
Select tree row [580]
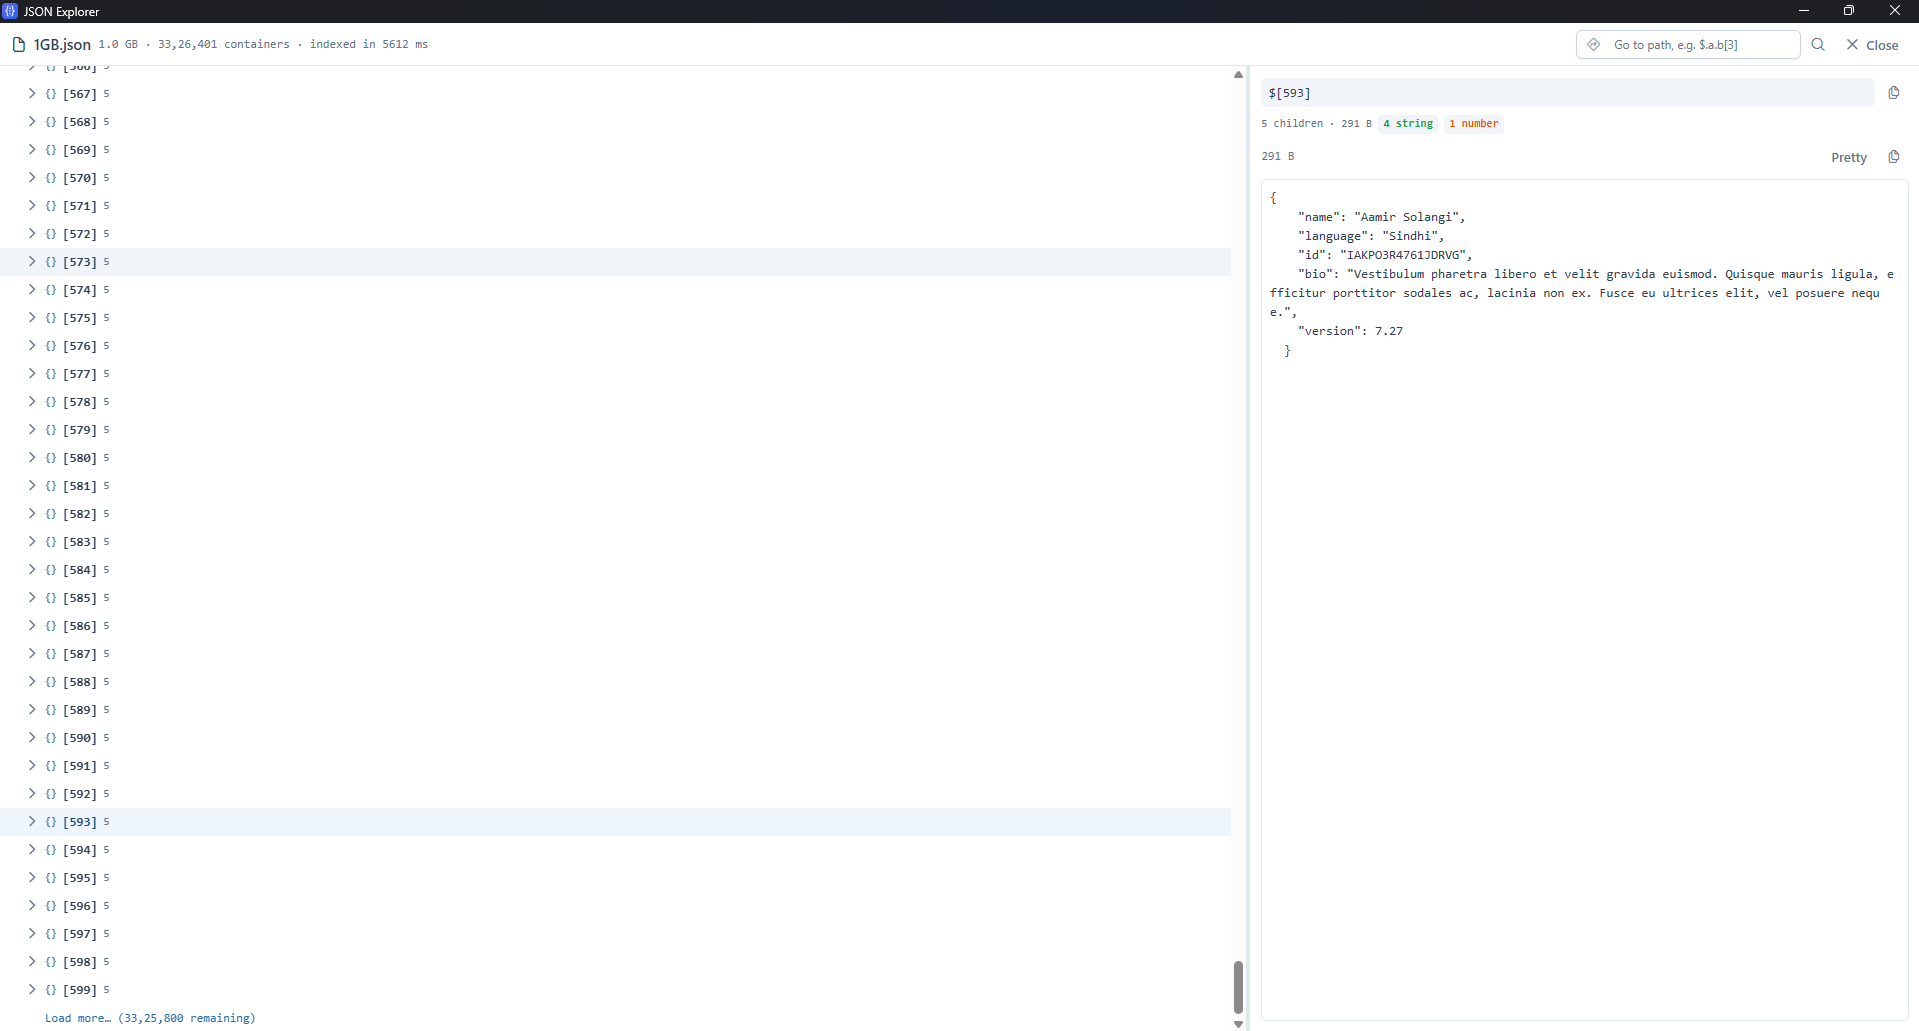point(615,458)
